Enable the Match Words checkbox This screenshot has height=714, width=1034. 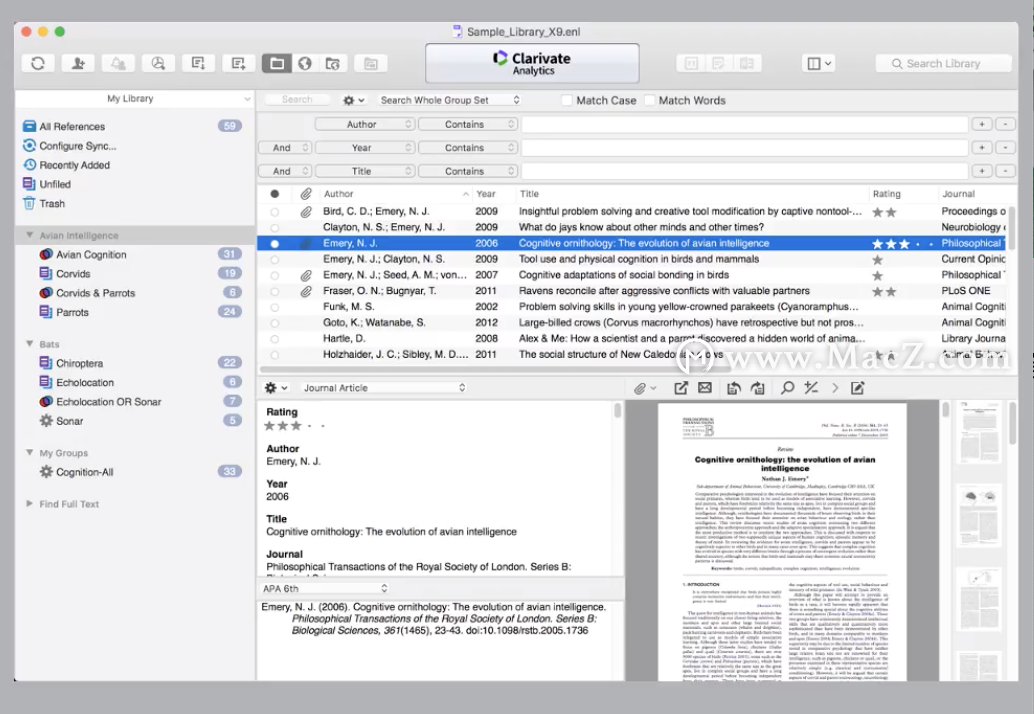(x=650, y=100)
